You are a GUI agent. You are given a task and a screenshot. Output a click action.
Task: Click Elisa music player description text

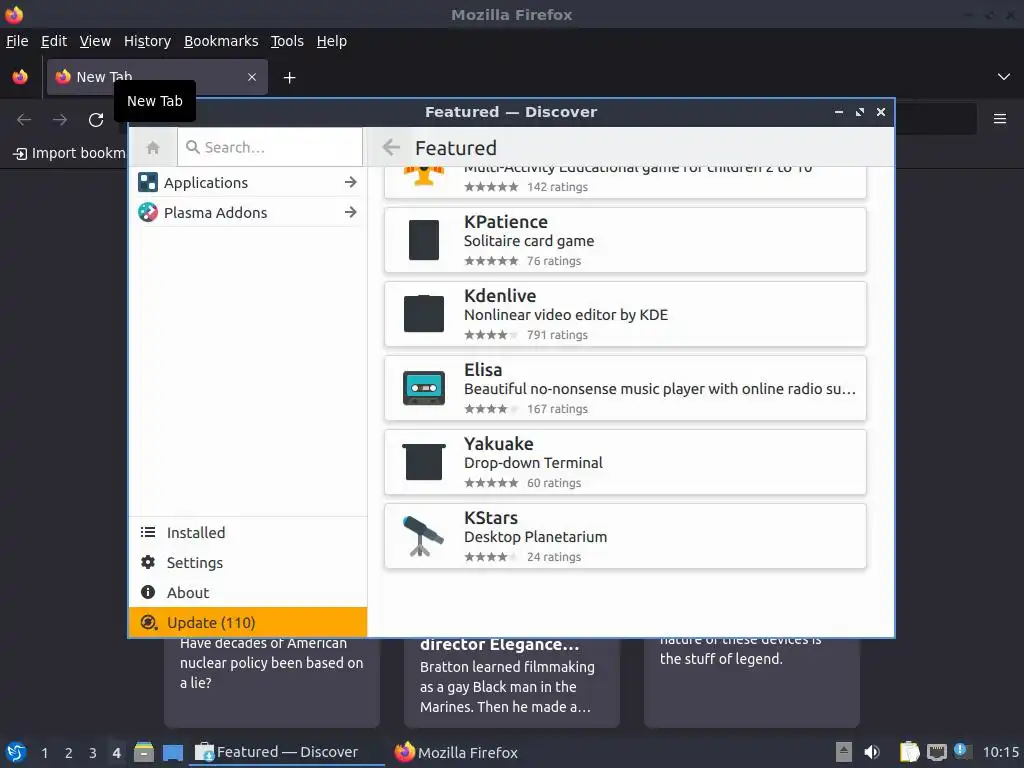[660, 389]
